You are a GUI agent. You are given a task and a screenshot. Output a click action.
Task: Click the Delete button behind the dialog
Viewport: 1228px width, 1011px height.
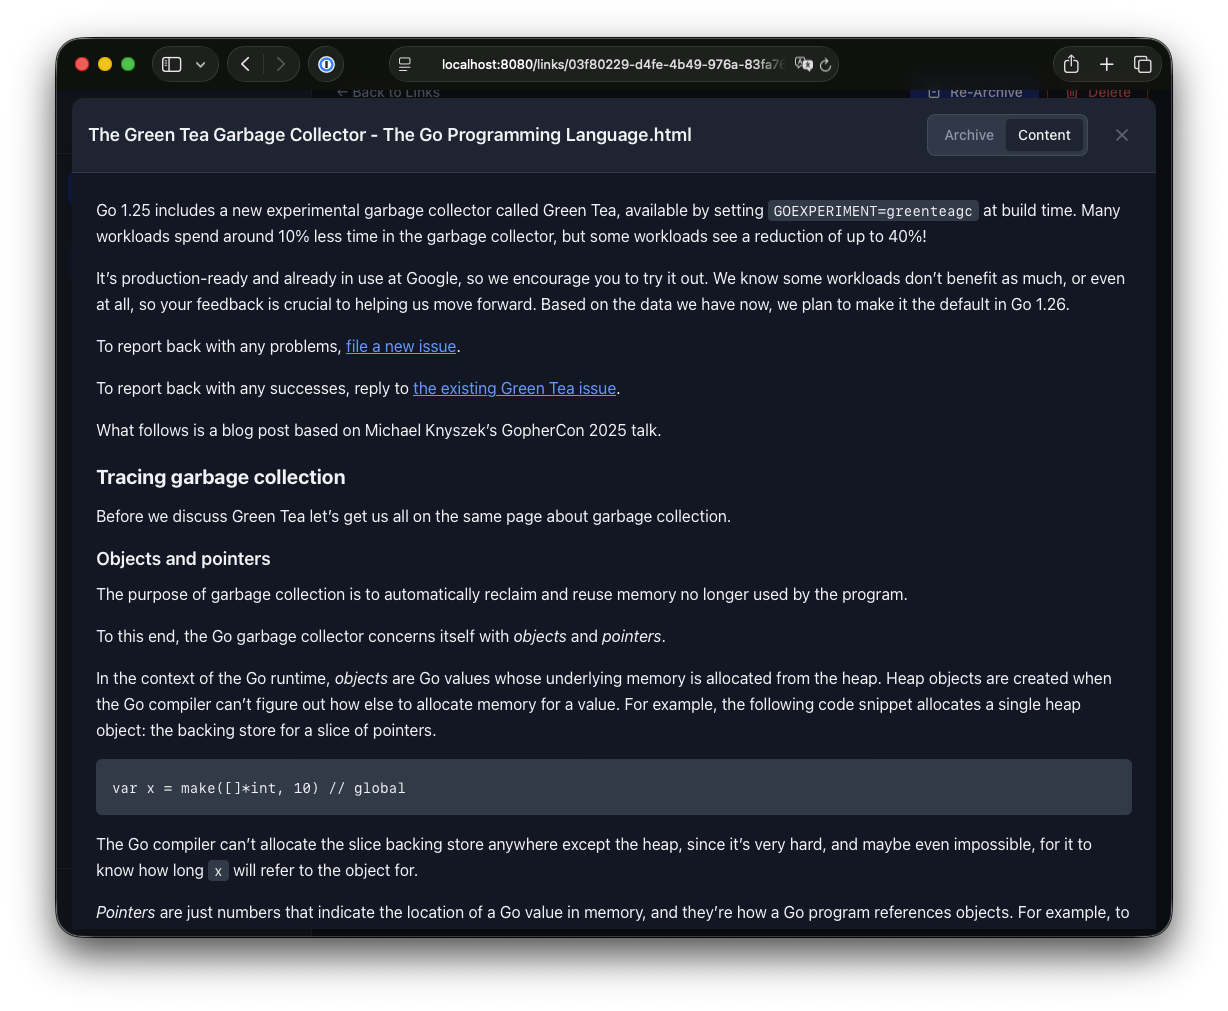[x=1098, y=92]
